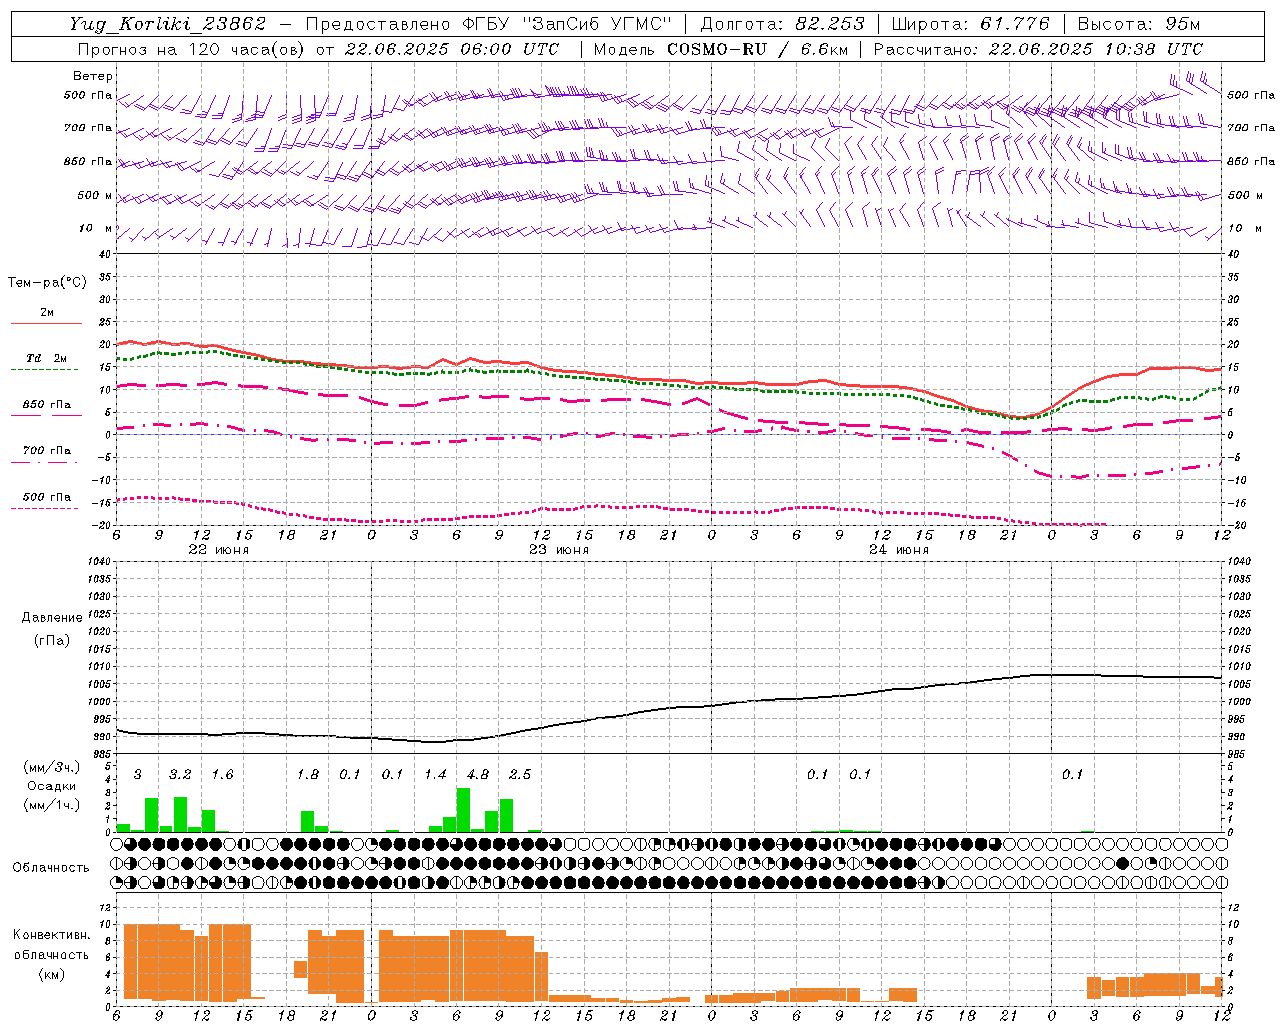Click the Долгота: 82.253 header value
The height and width of the screenshot is (1024, 1280).
coord(782,24)
